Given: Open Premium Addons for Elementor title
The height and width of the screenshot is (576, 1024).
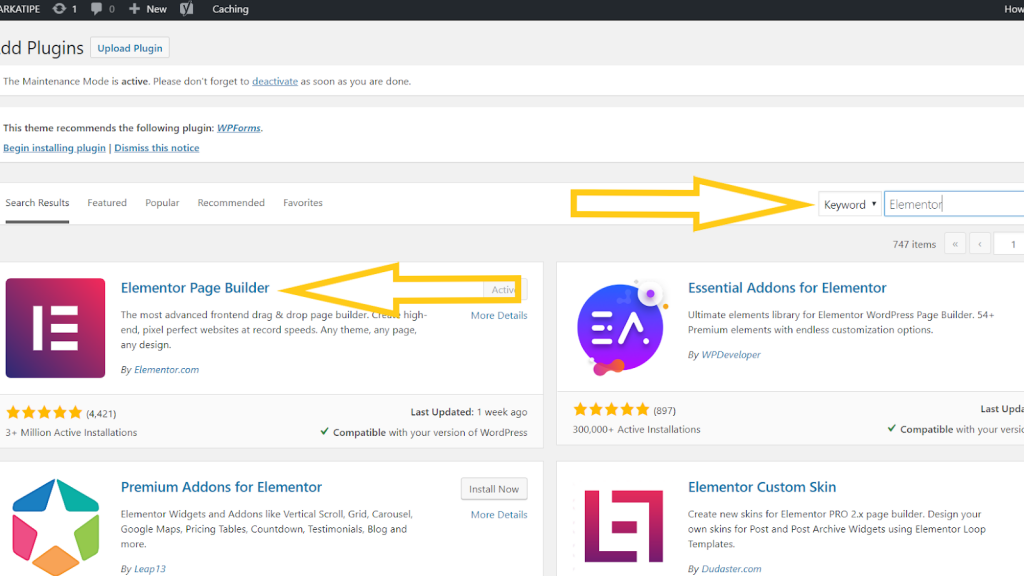Looking at the screenshot, I should coord(221,487).
